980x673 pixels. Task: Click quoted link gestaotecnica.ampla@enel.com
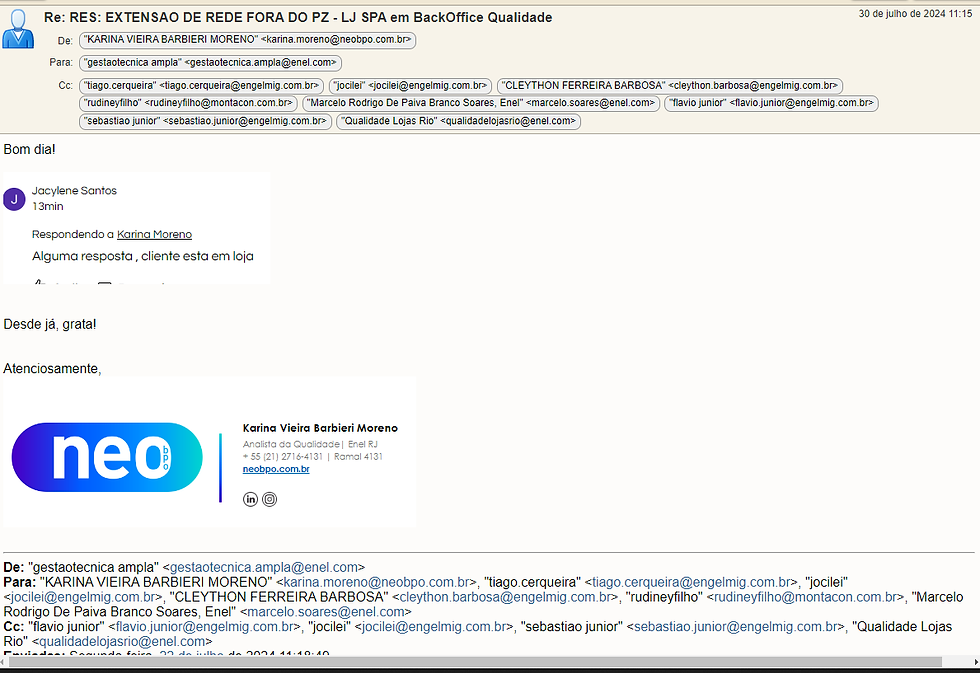pyautogui.click(x=264, y=567)
